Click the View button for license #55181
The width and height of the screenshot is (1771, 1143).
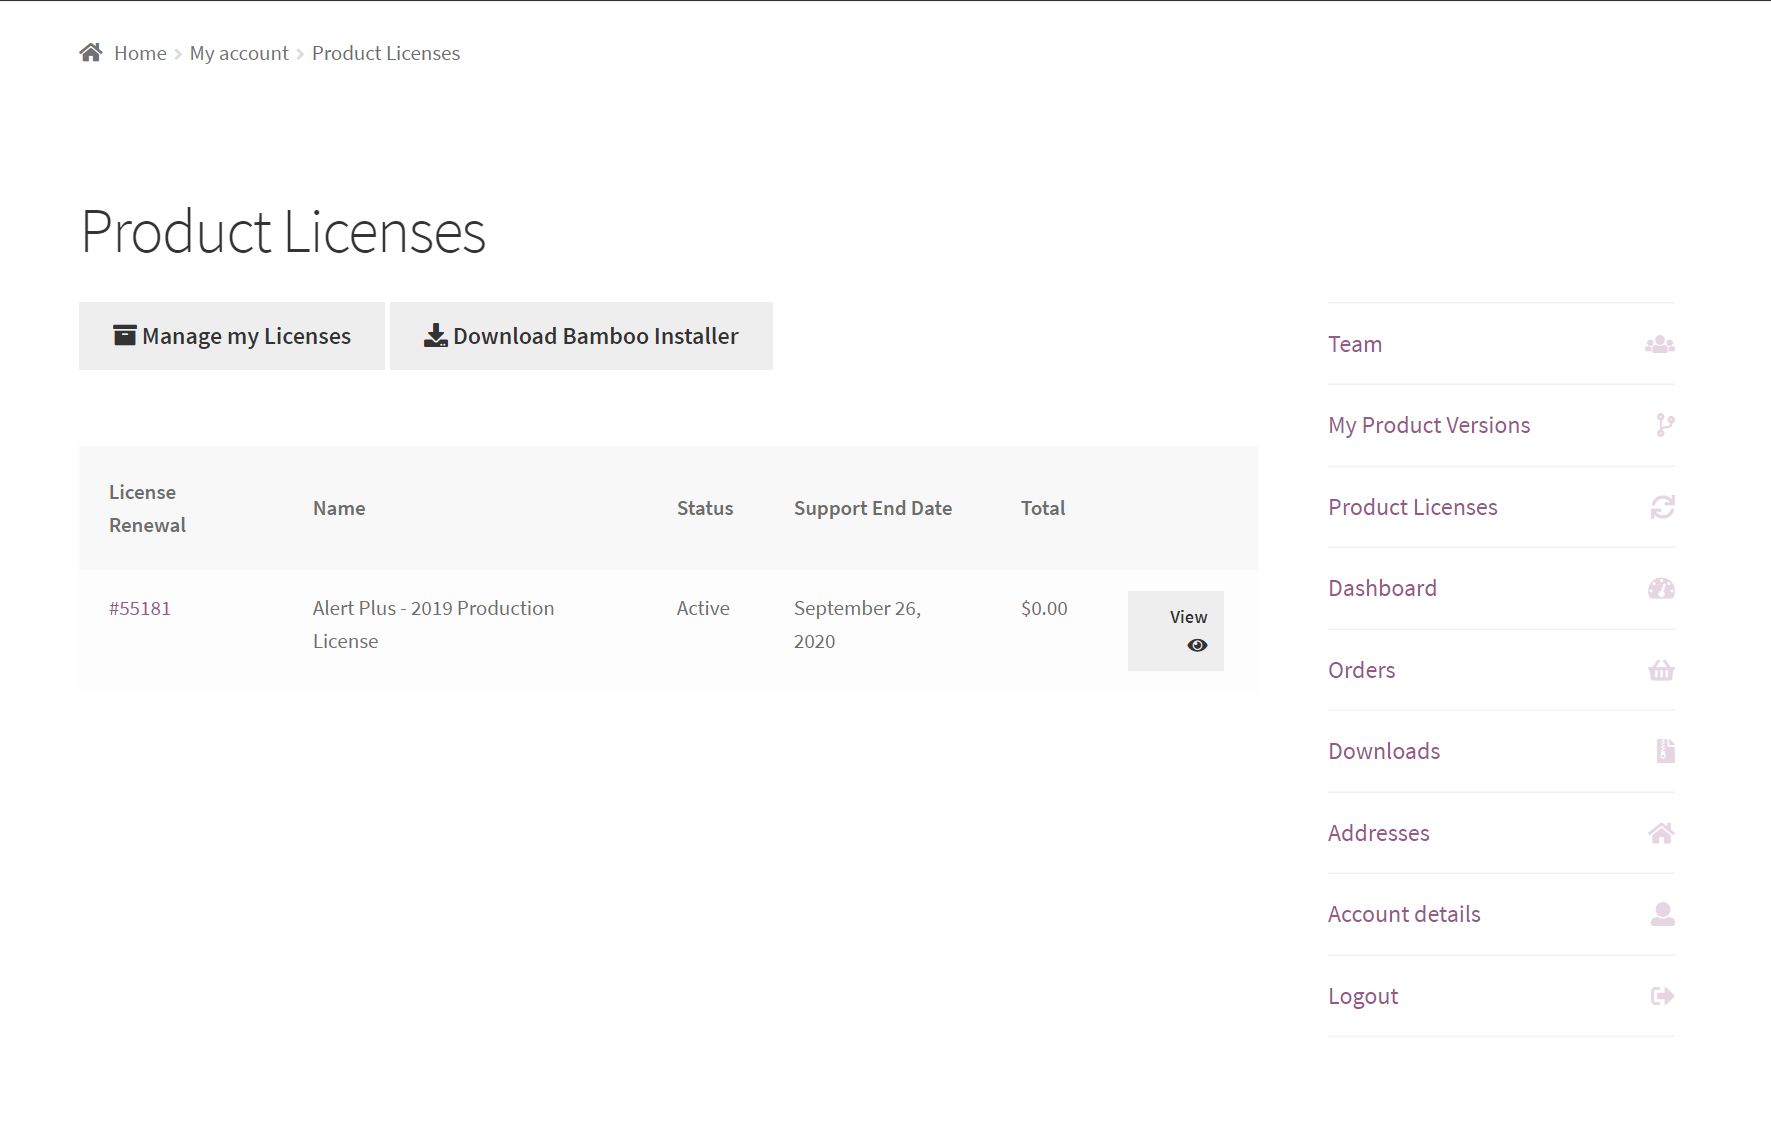[x=1176, y=631]
